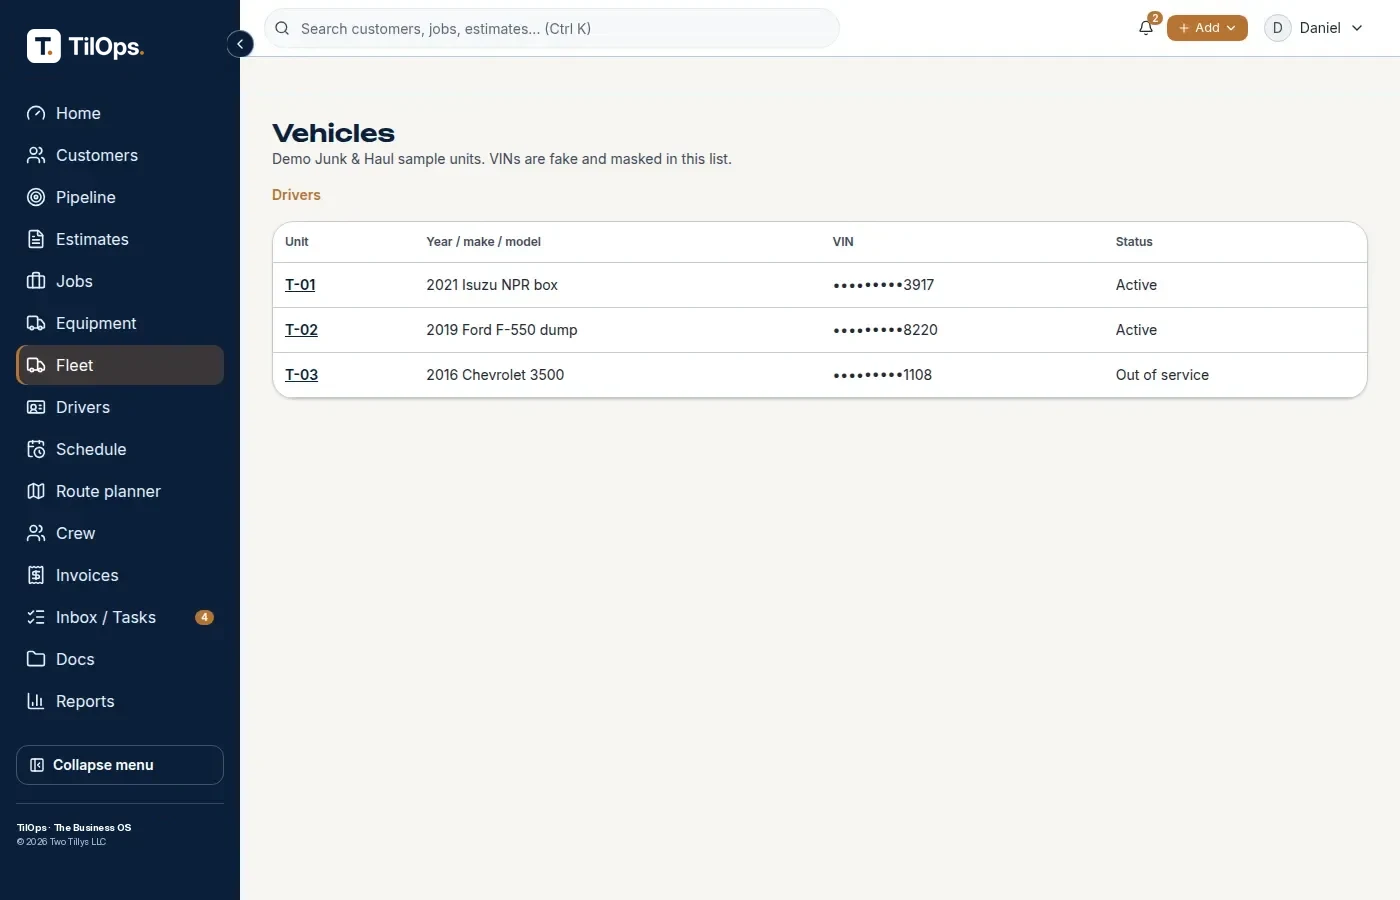Click the D user avatar
This screenshot has width=1400, height=900.
pyautogui.click(x=1277, y=28)
